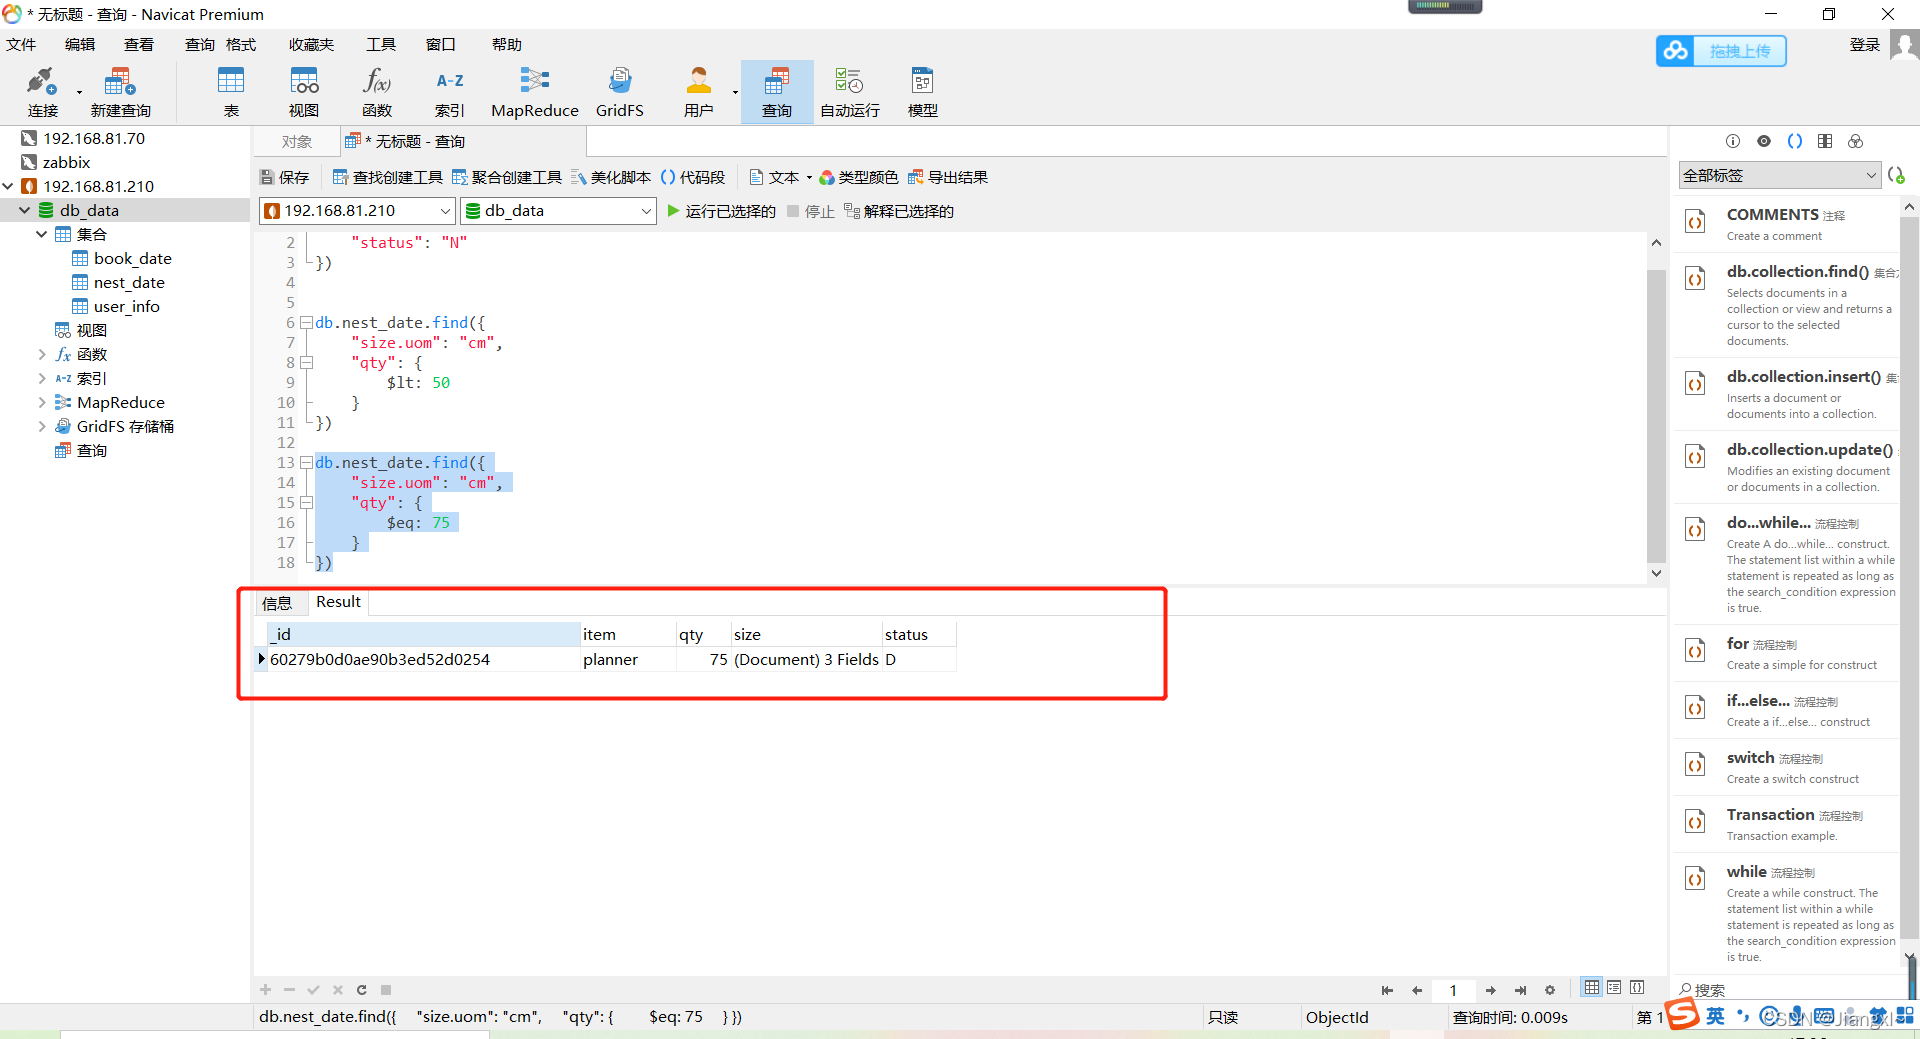Expand the 函数 (Functions) tree node
Viewport: 1920px width, 1039px height.
tap(42, 354)
